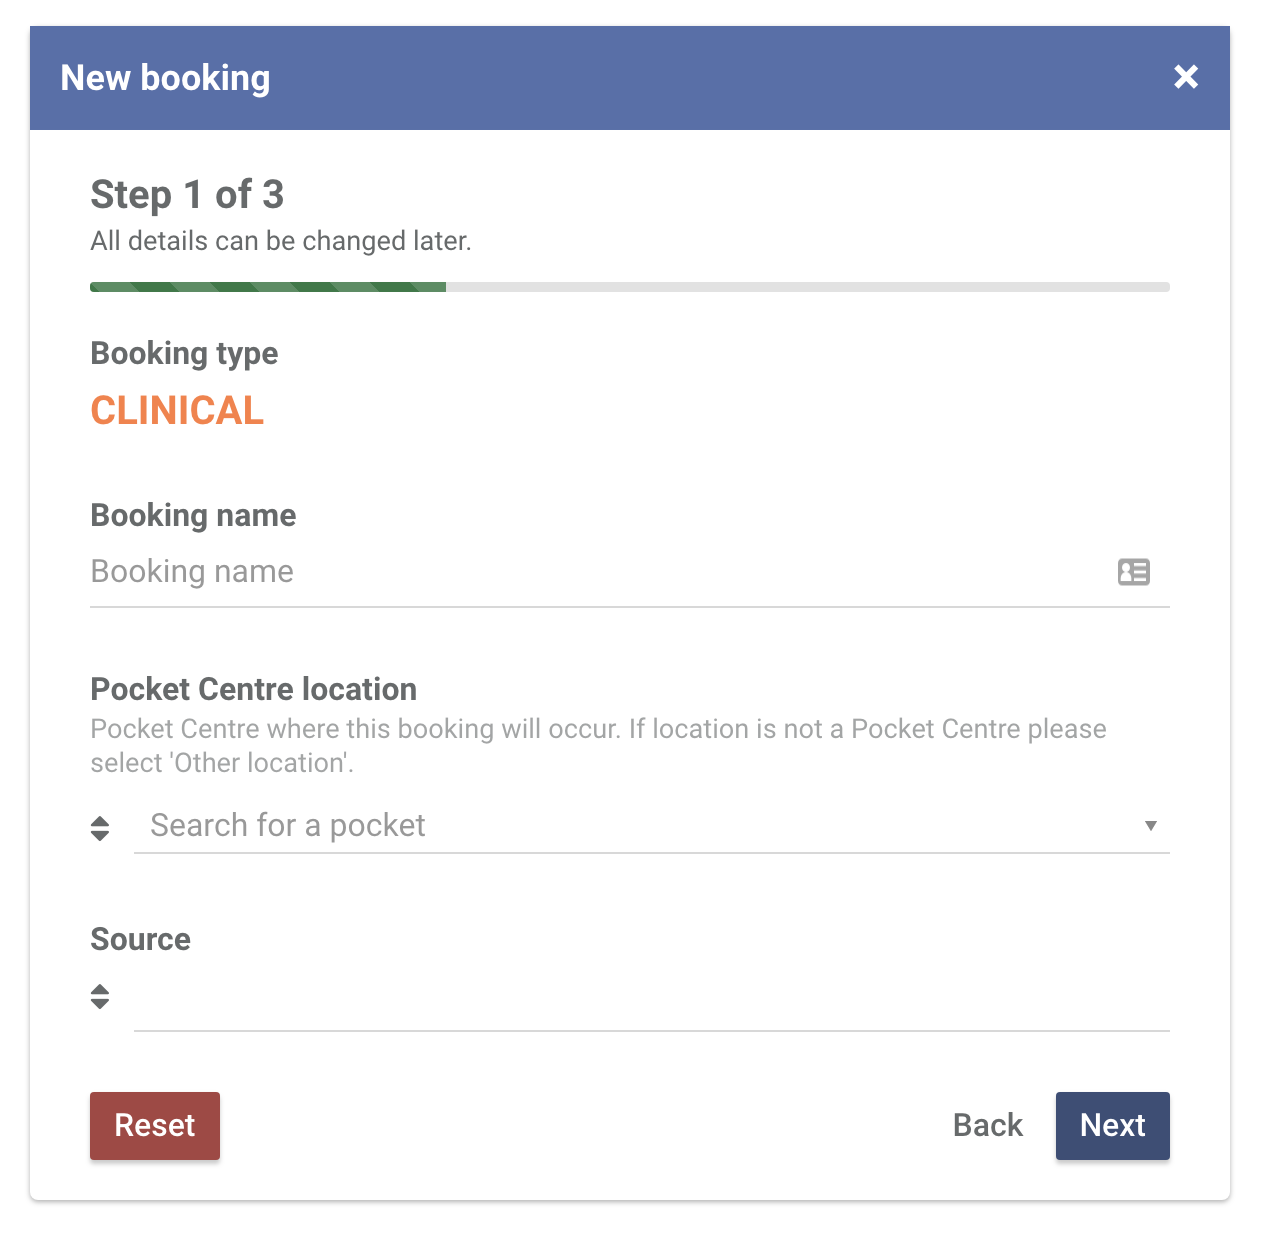Click the Pocket Centre help description text
The height and width of the screenshot is (1234, 1262).
click(598, 746)
